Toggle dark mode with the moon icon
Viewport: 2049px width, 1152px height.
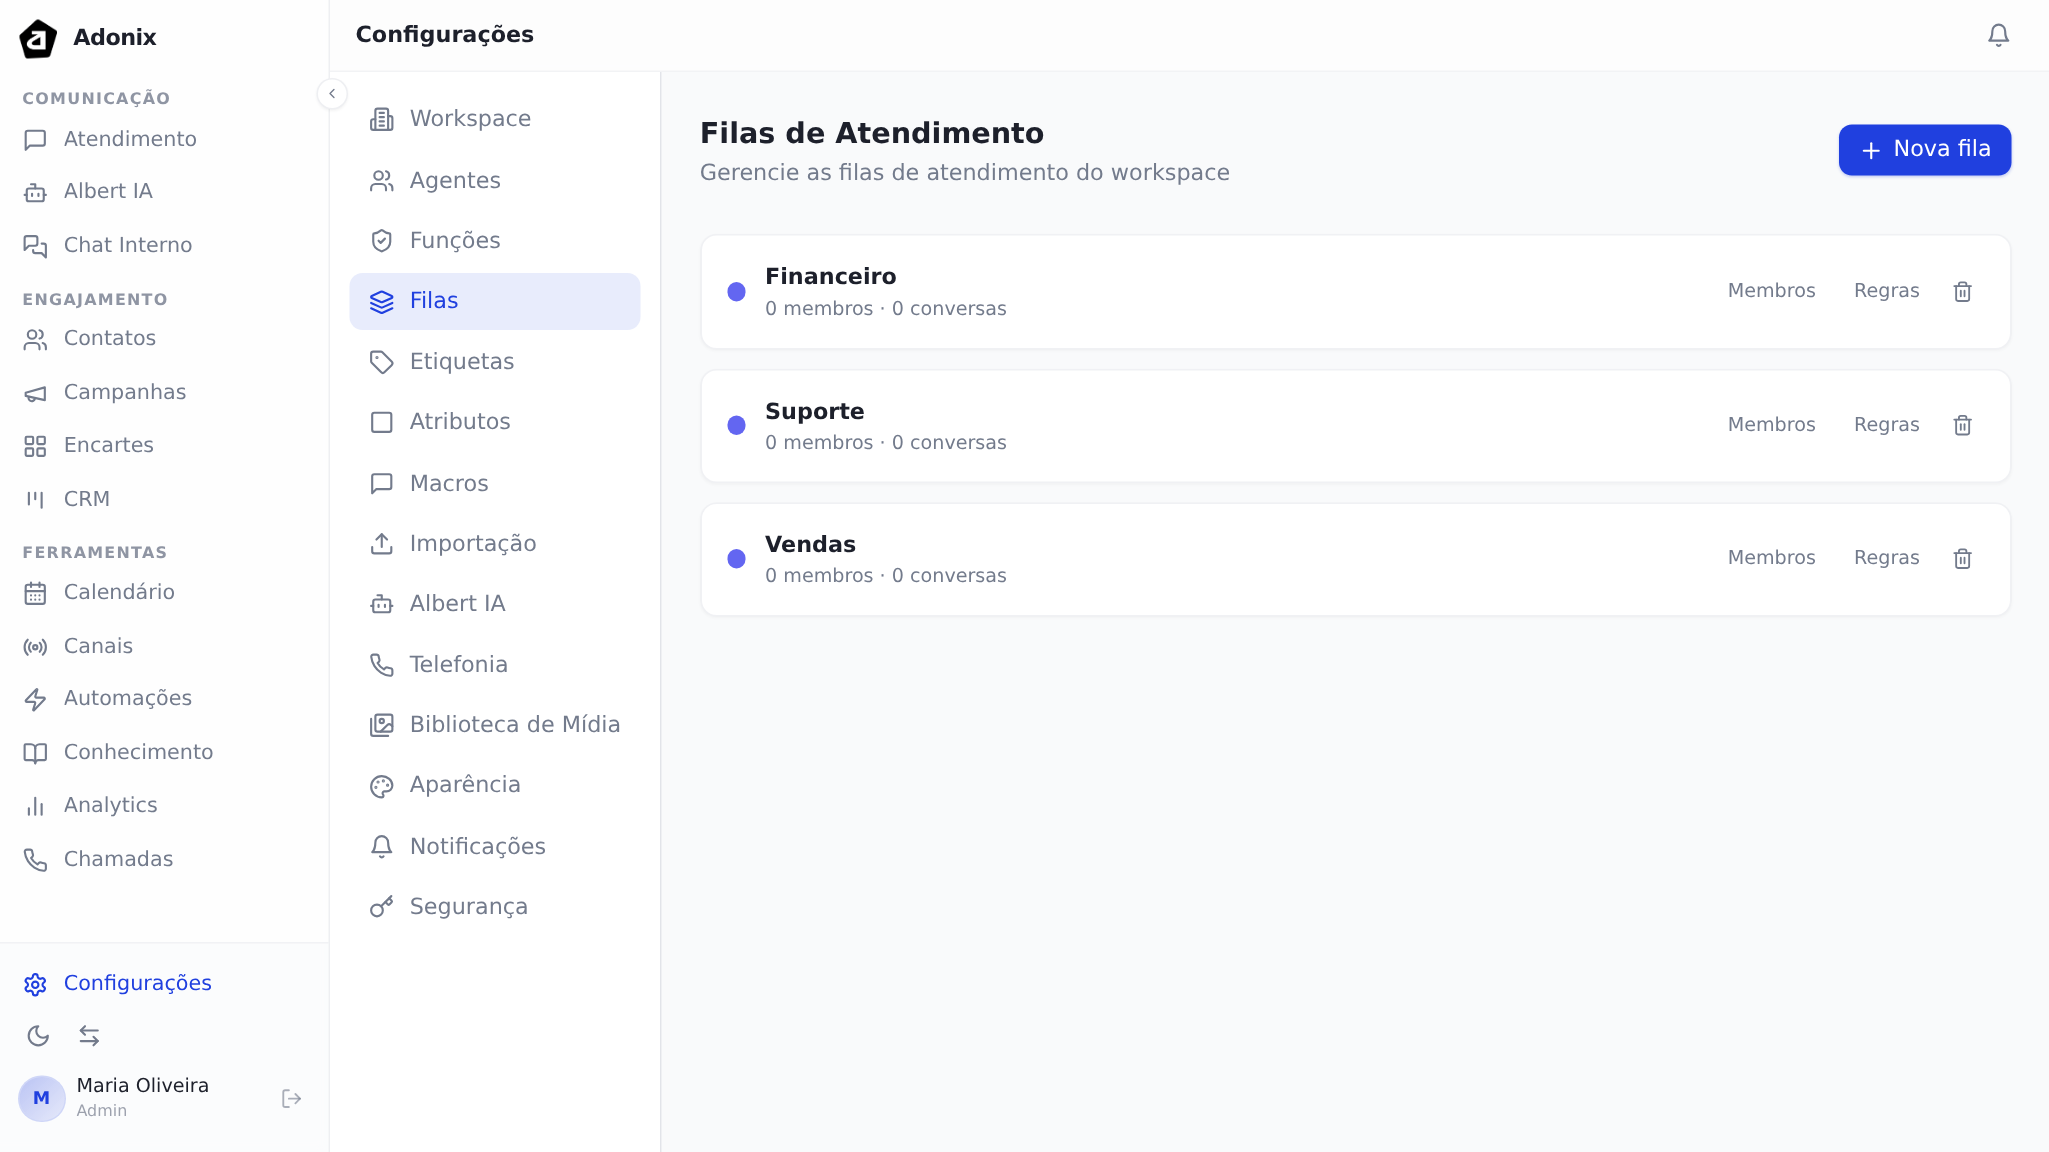coord(39,1036)
